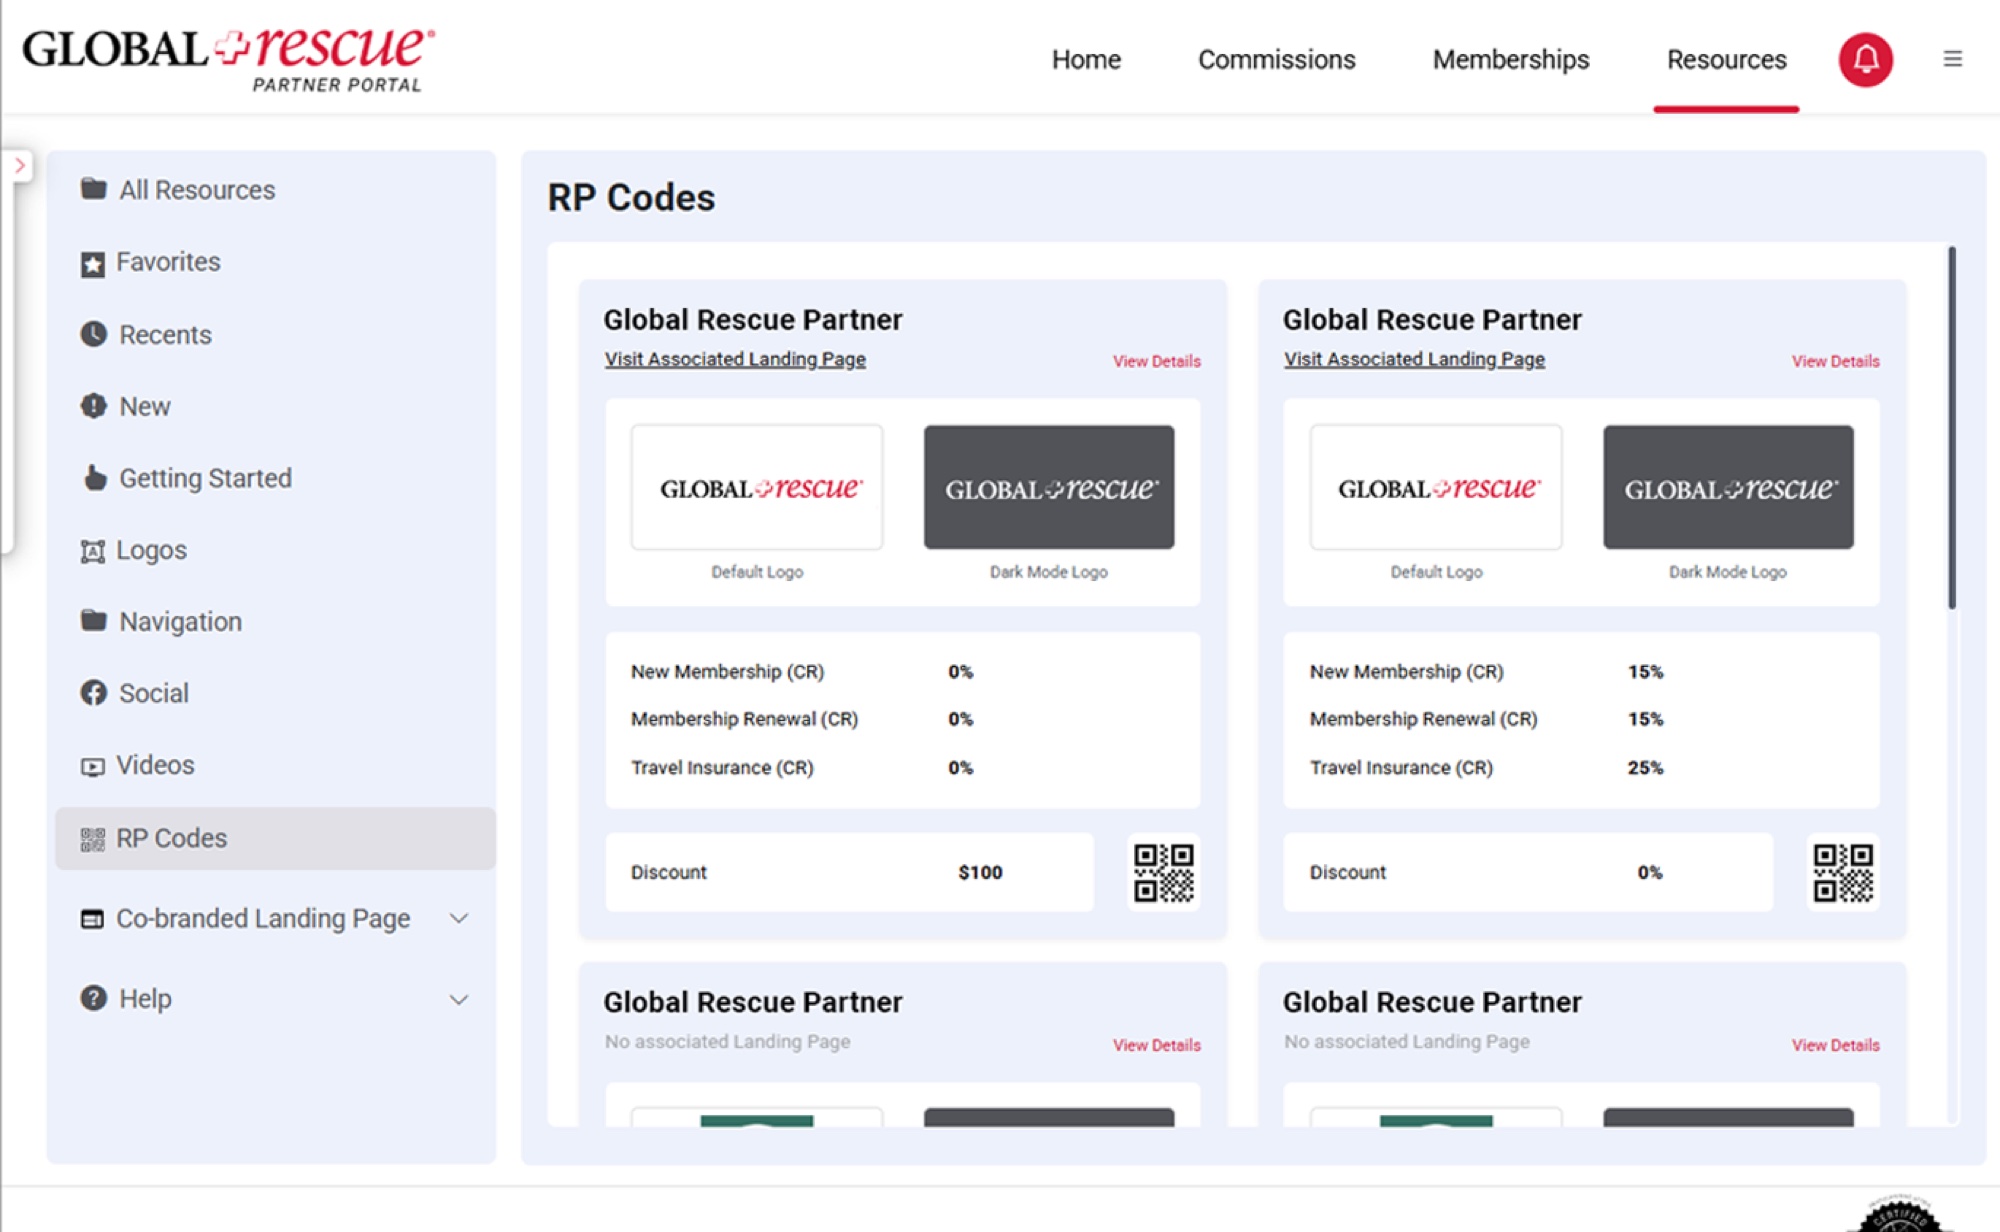Select Default Logo thumbnail in first card
This screenshot has height=1232, width=2000.
[757, 487]
